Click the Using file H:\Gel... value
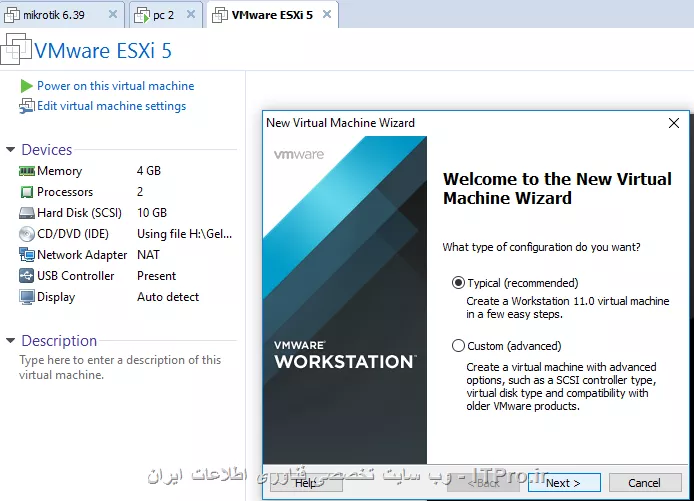This screenshot has width=694, height=501. pos(185,234)
